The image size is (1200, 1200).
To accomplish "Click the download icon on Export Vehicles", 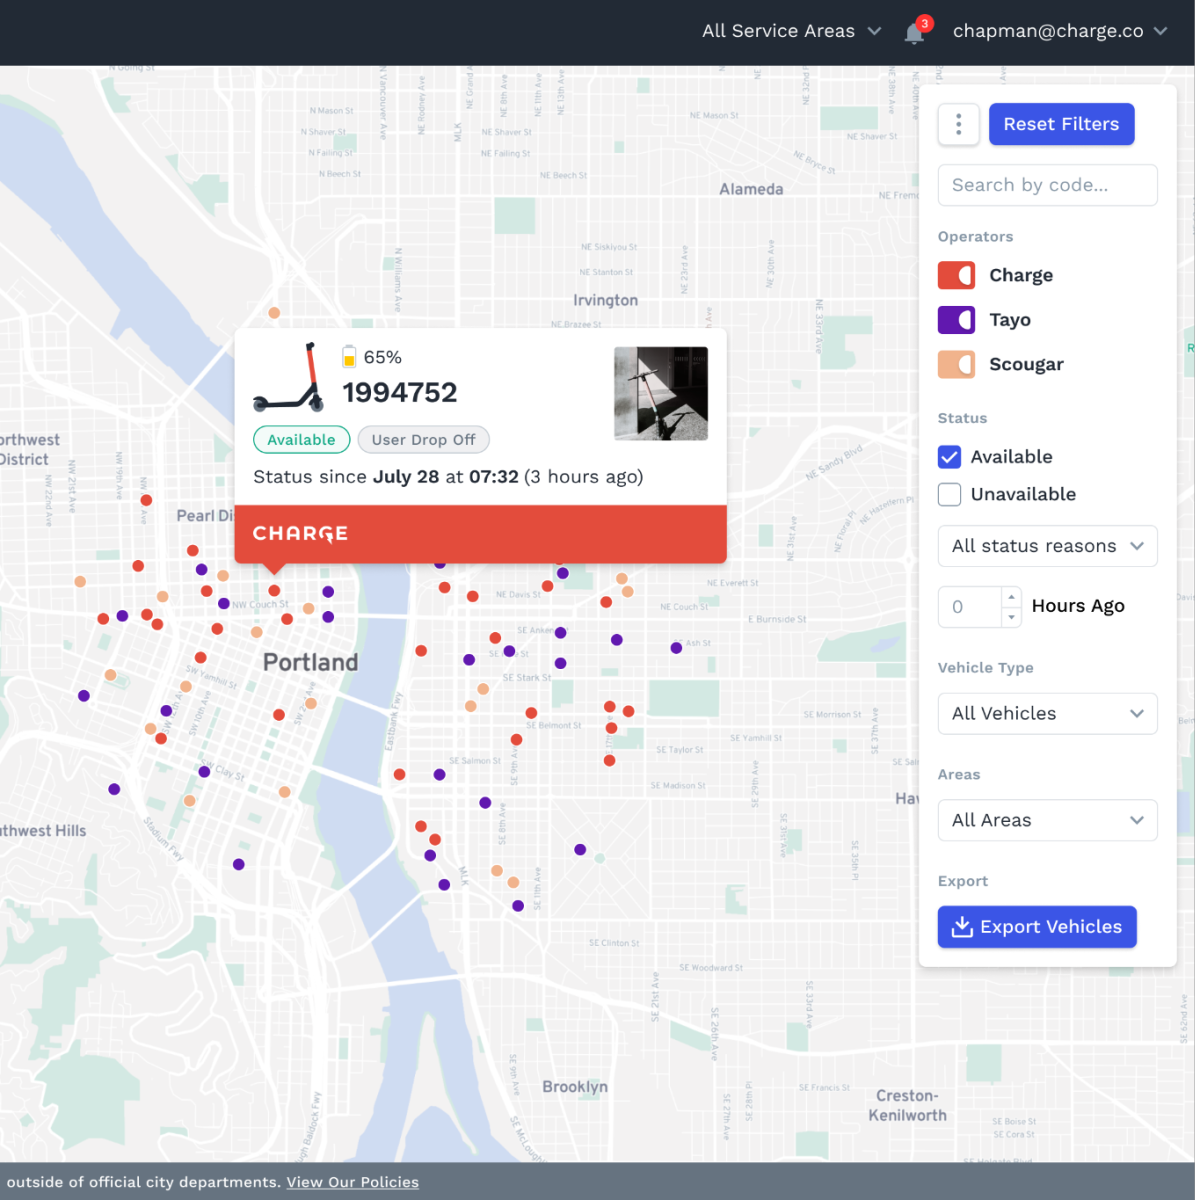I will 962,927.
